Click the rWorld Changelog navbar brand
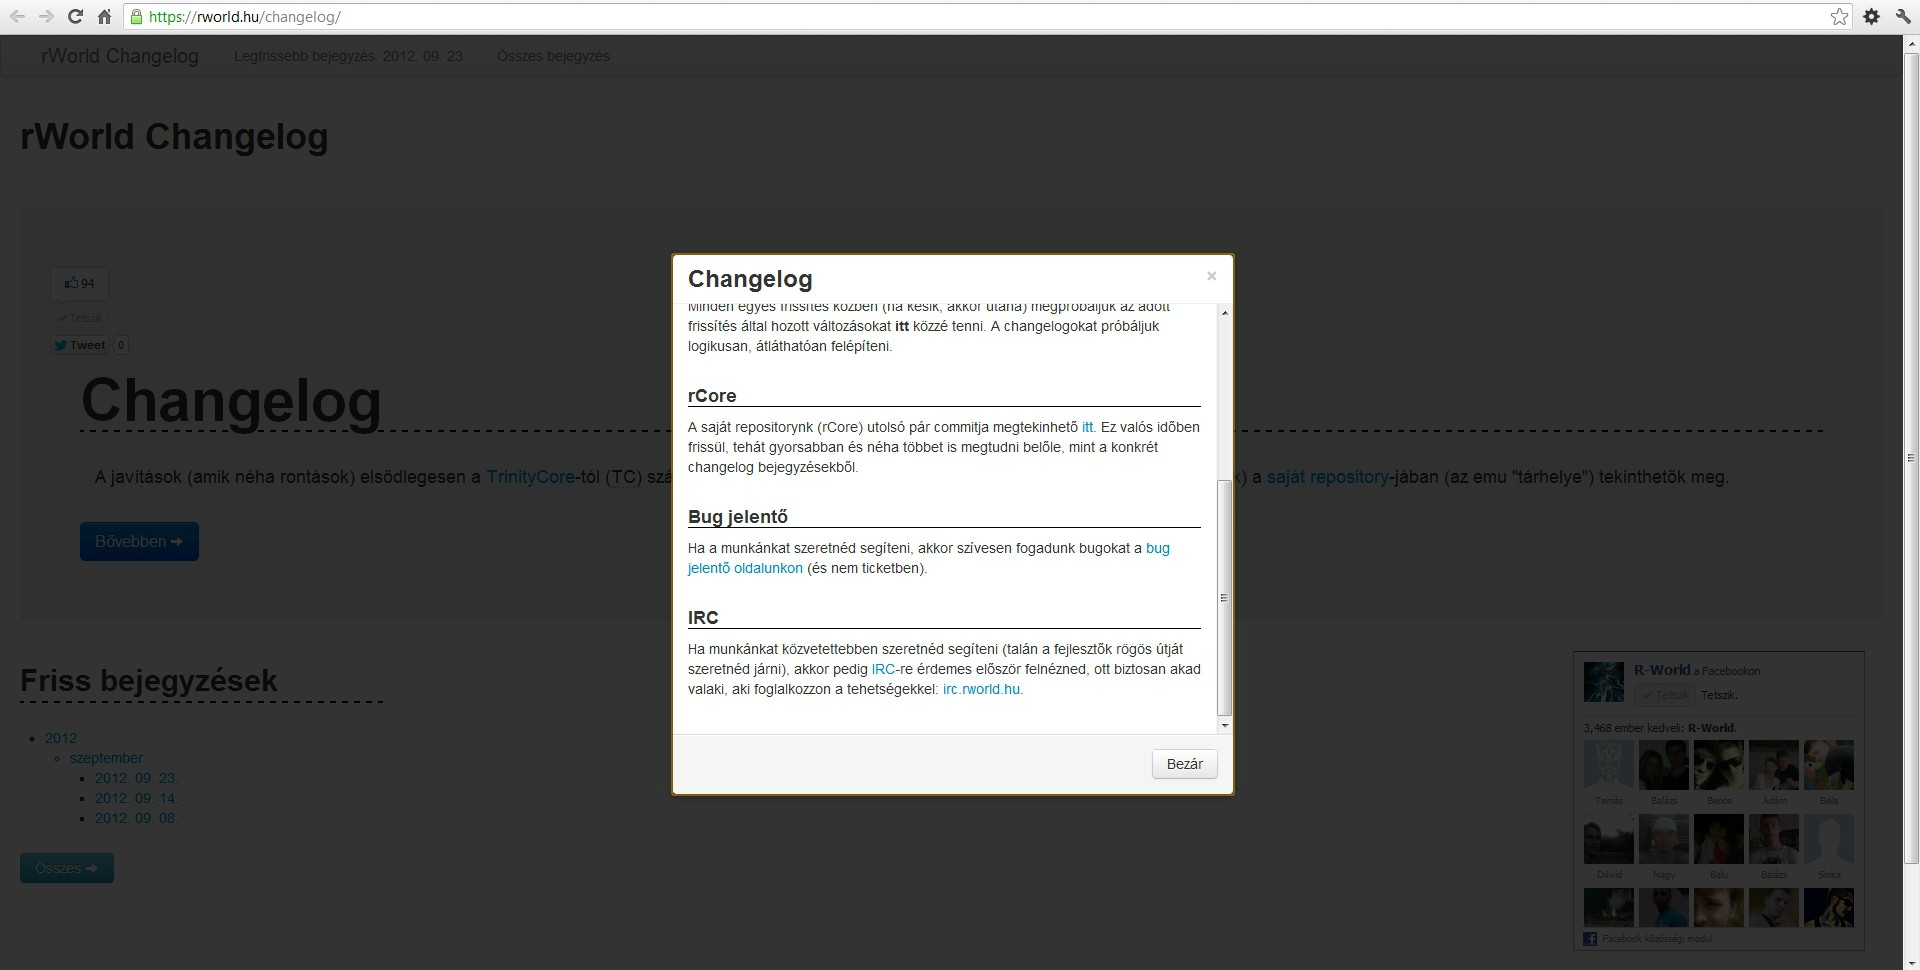The height and width of the screenshot is (970, 1920). tap(120, 56)
